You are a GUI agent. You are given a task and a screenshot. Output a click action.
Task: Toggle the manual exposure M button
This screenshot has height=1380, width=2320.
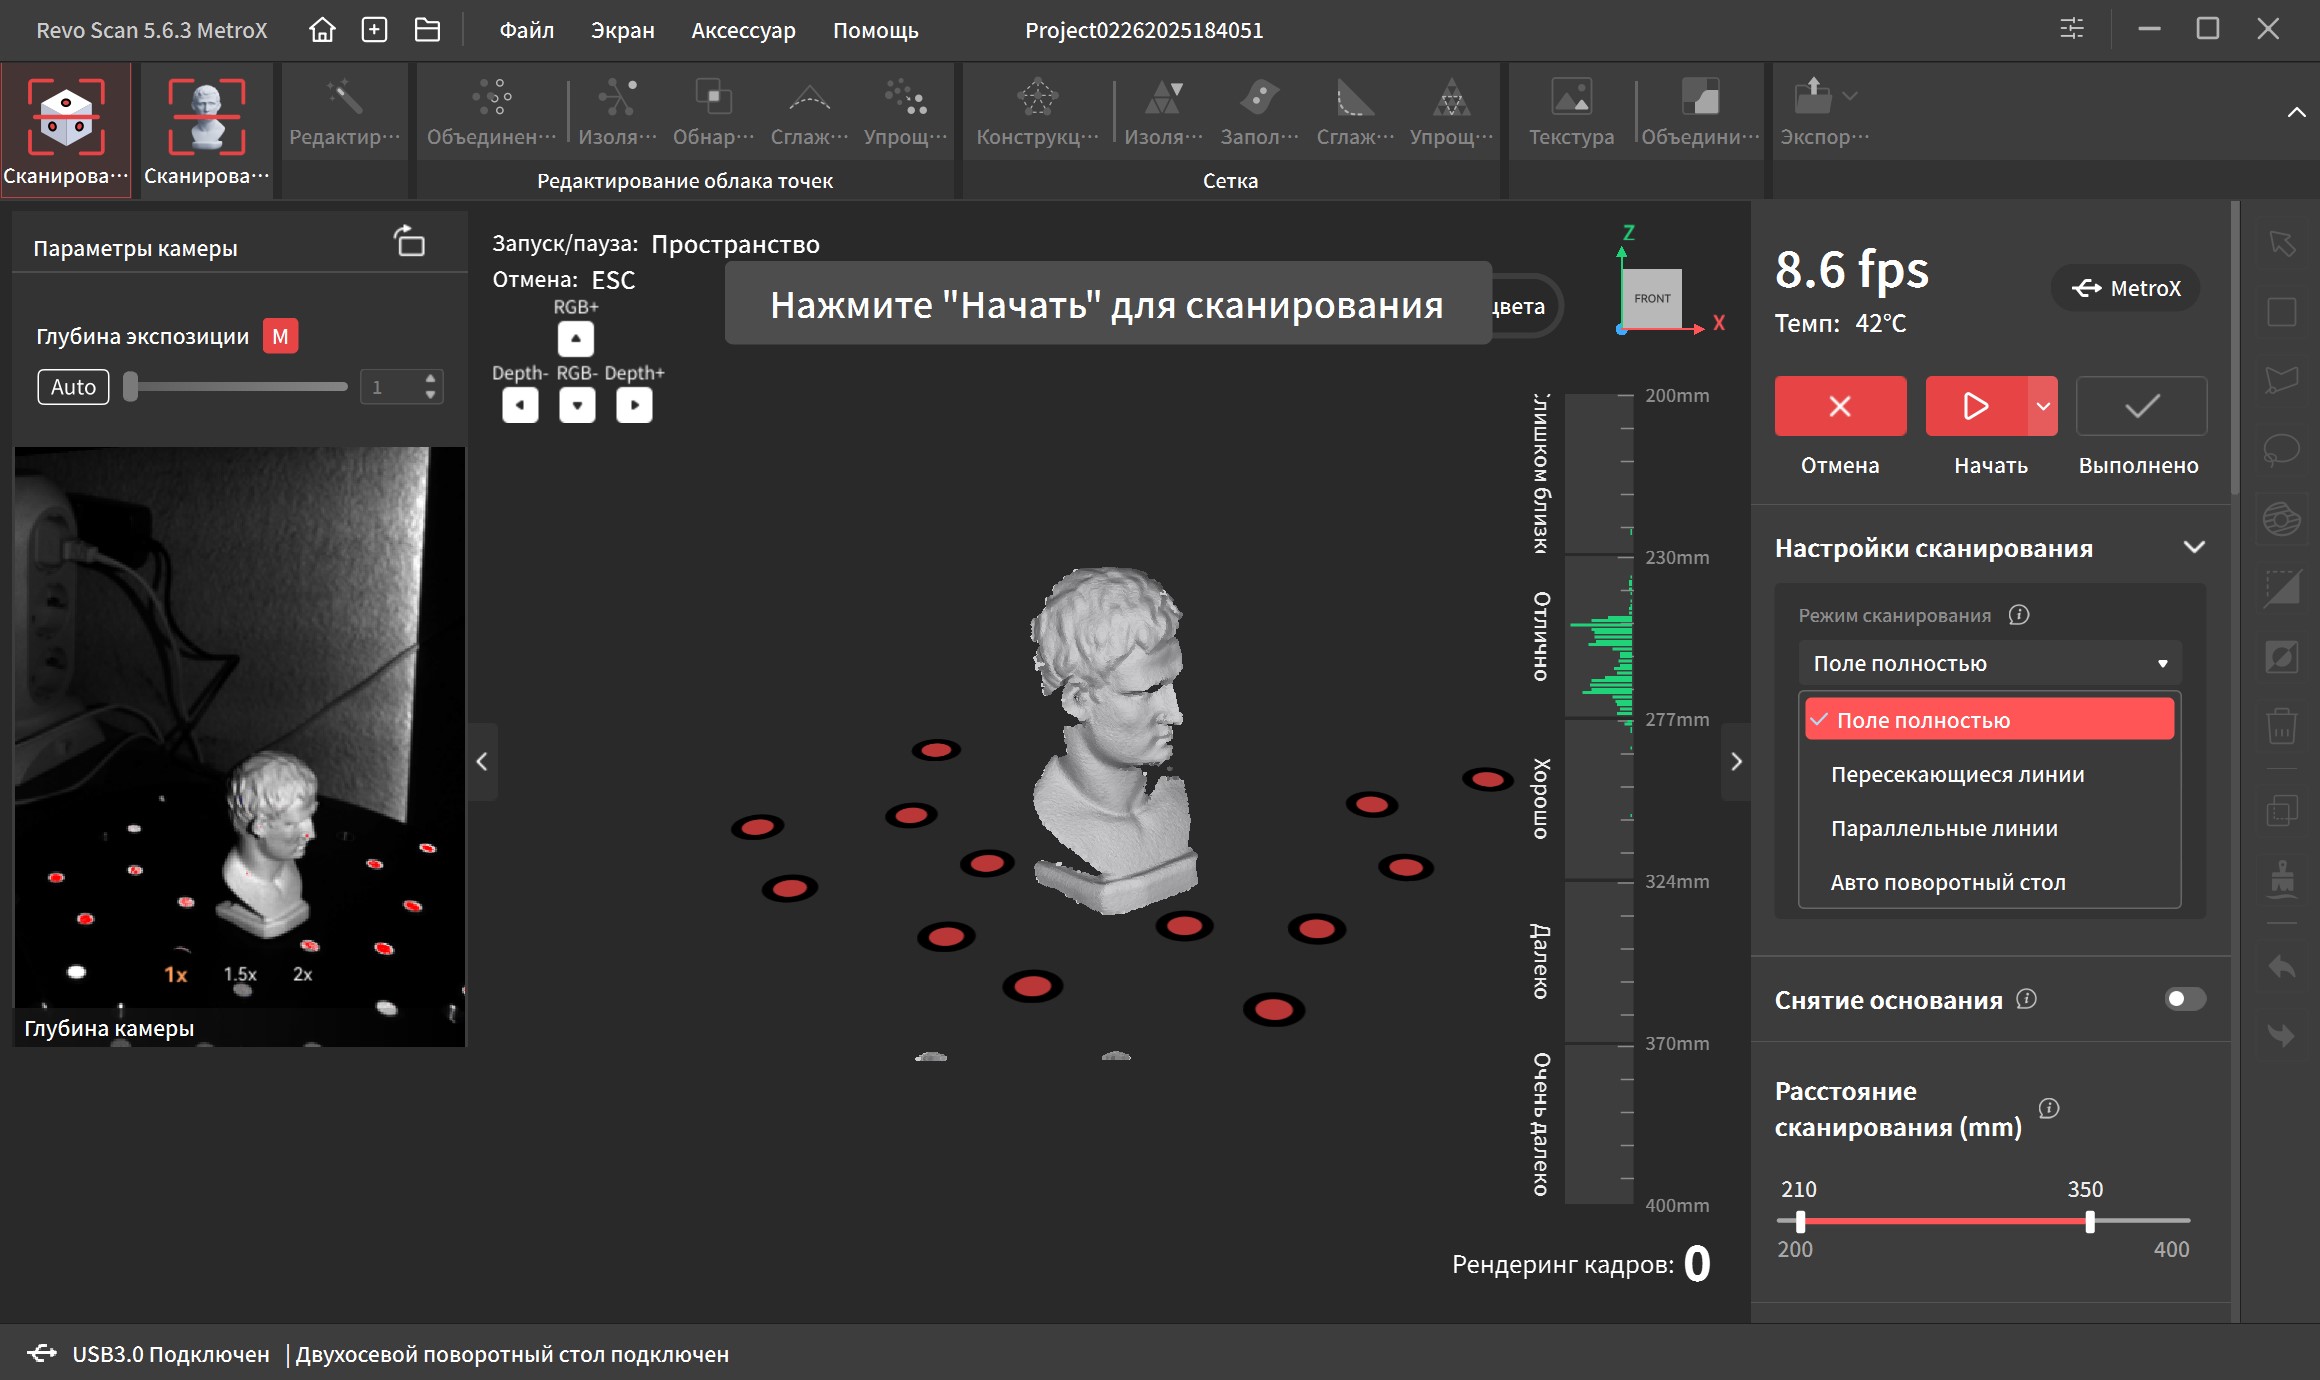pyautogui.click(x=280, y=336)
